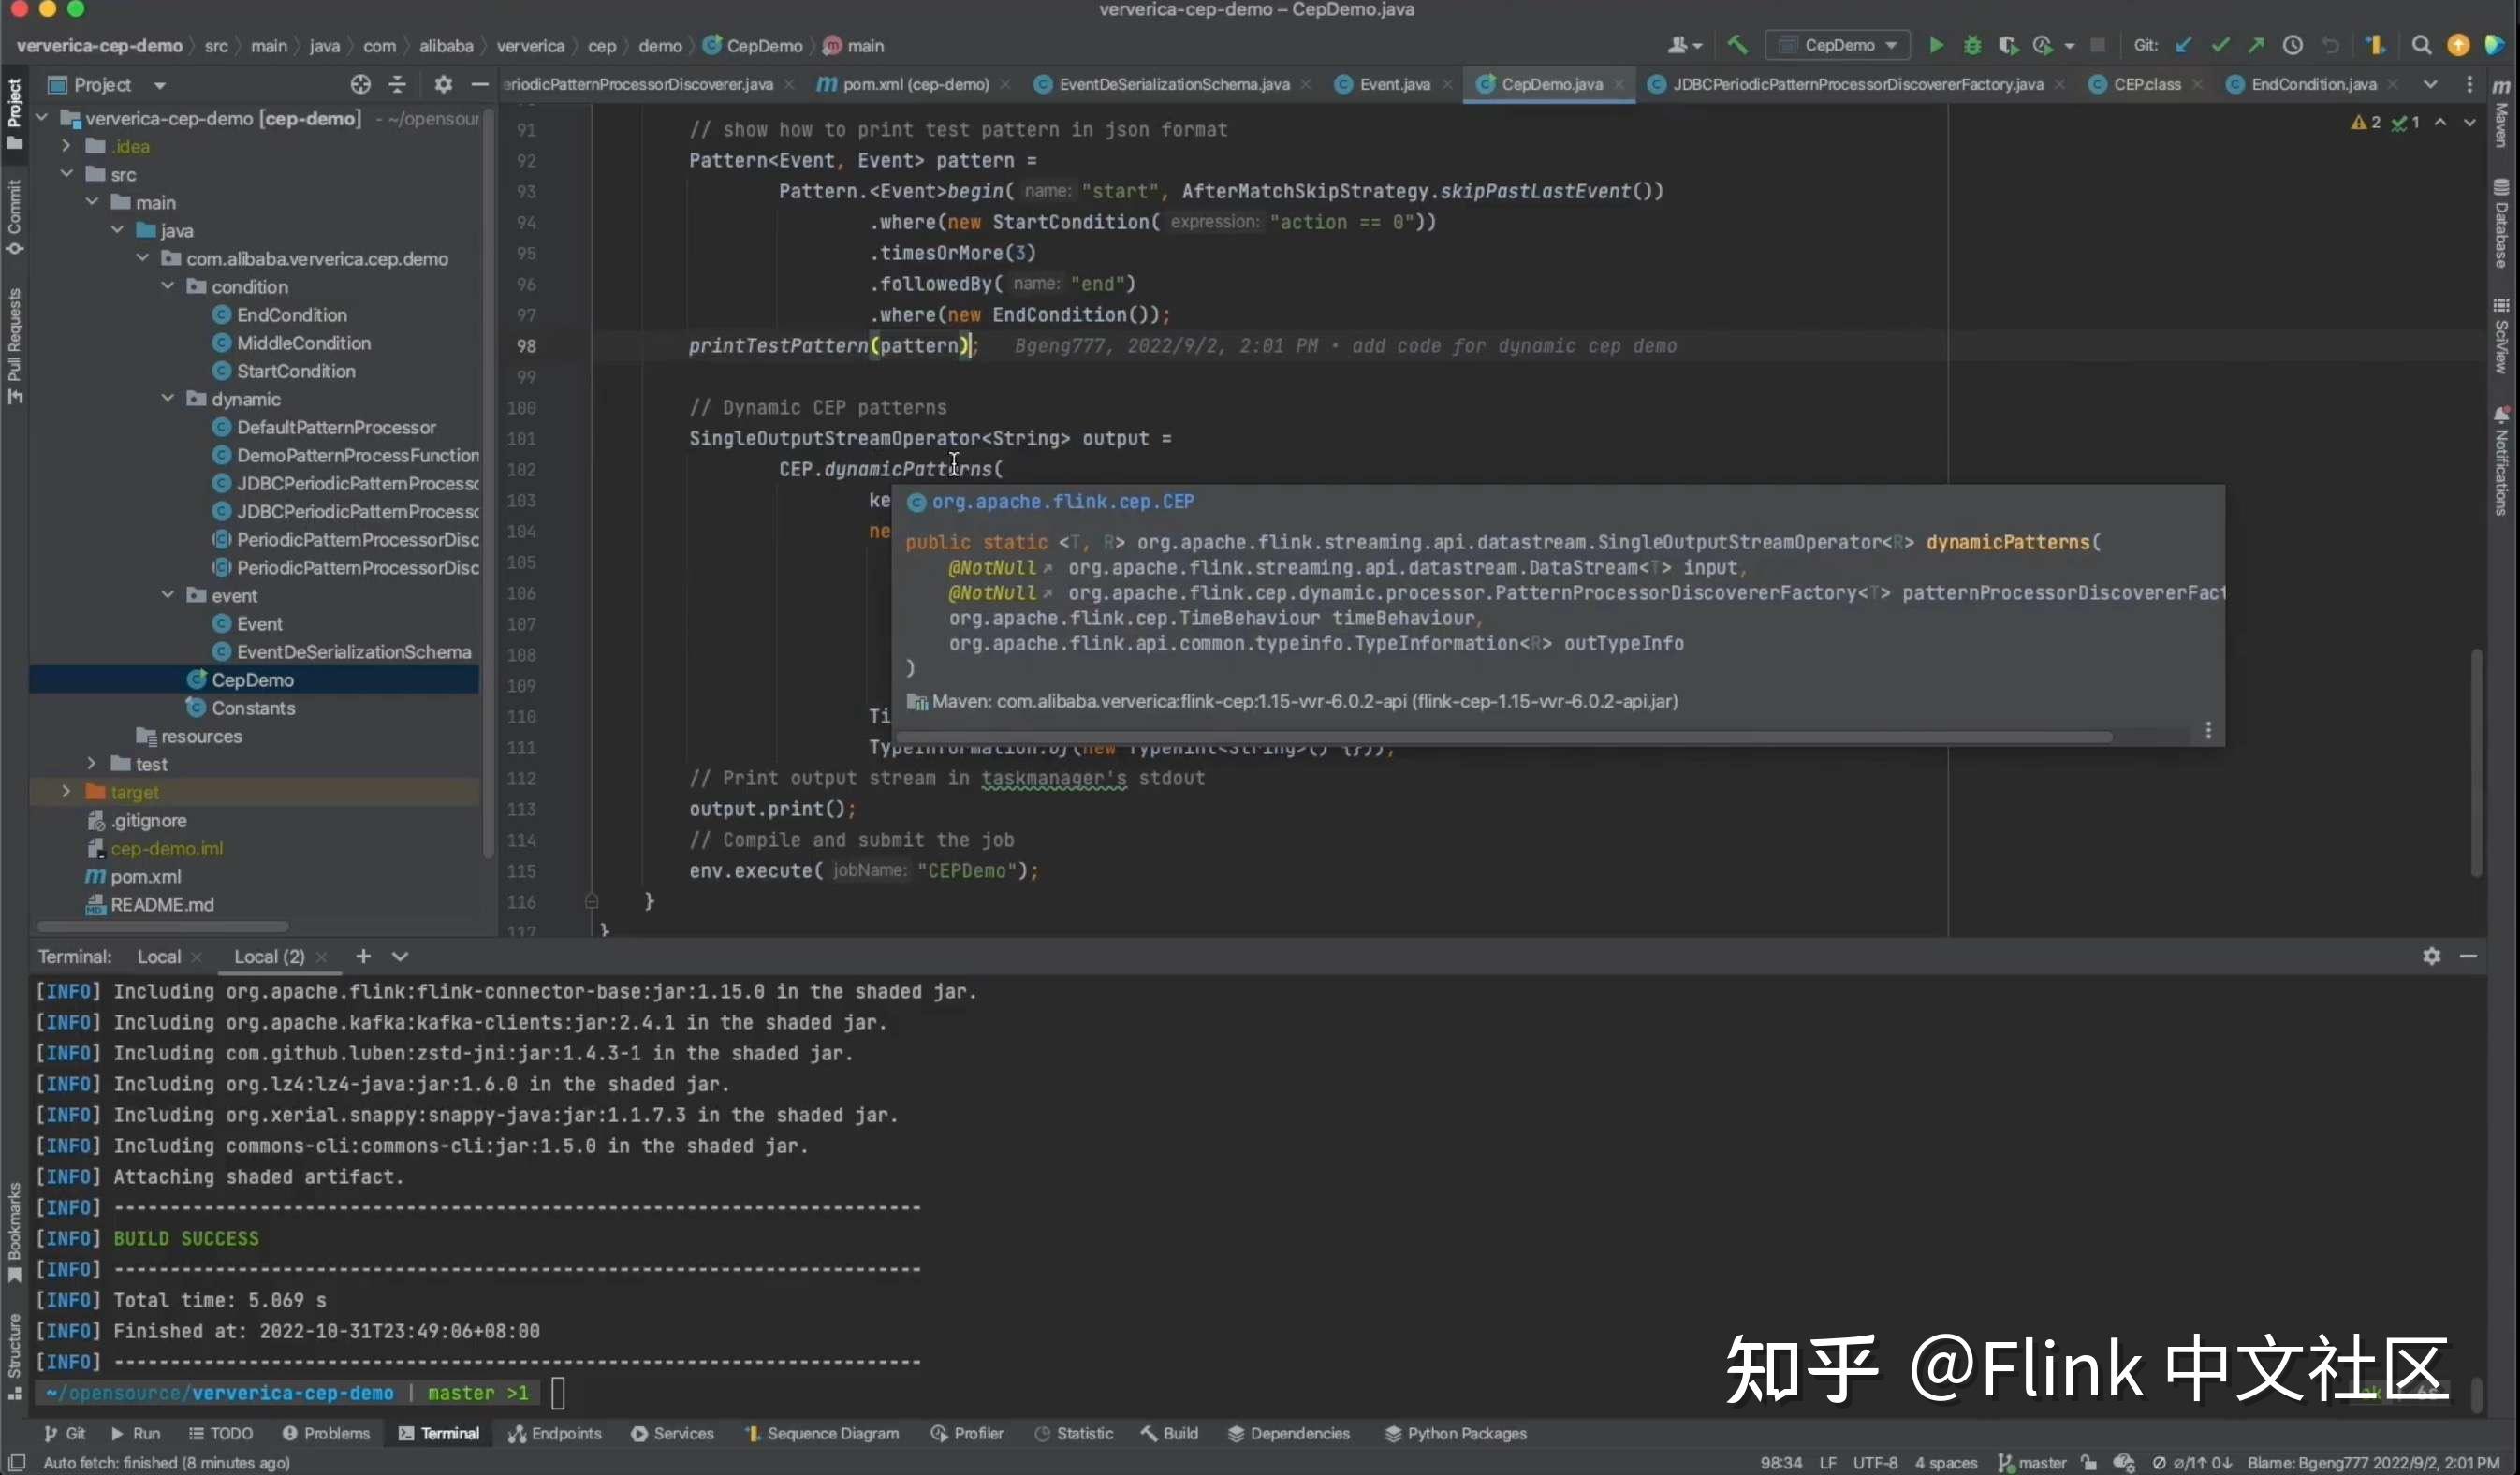Toggle the Maven tool window on right
Viewport: 2520px width, 1475px height.
click(2502, 112)
